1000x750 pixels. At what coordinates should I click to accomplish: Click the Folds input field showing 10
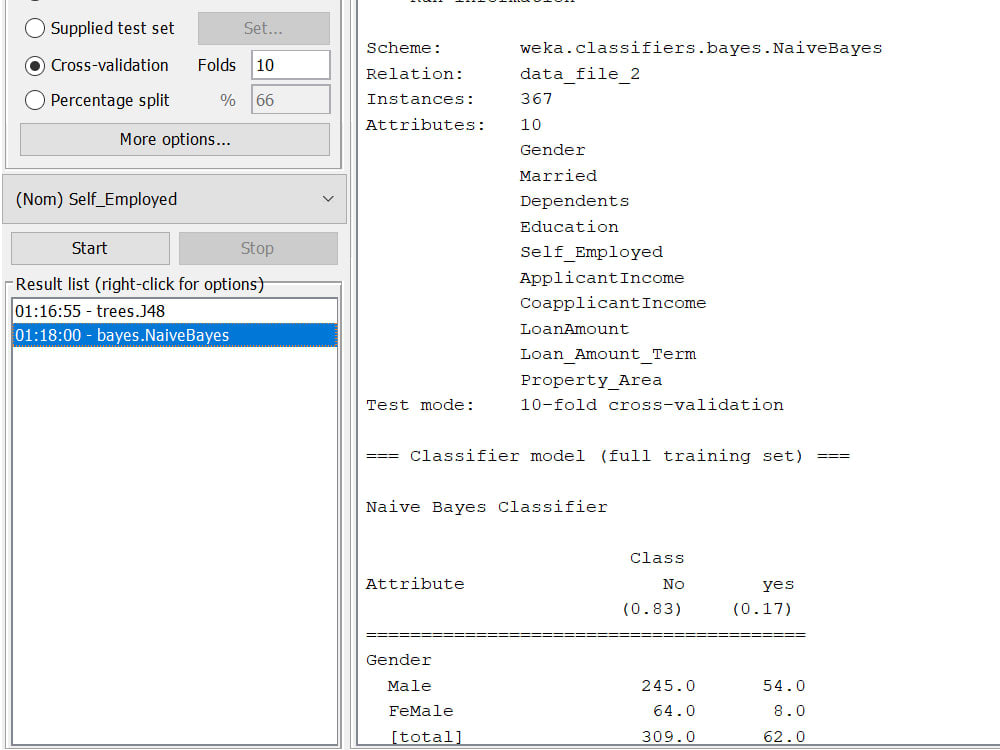[x=290, y=65]
